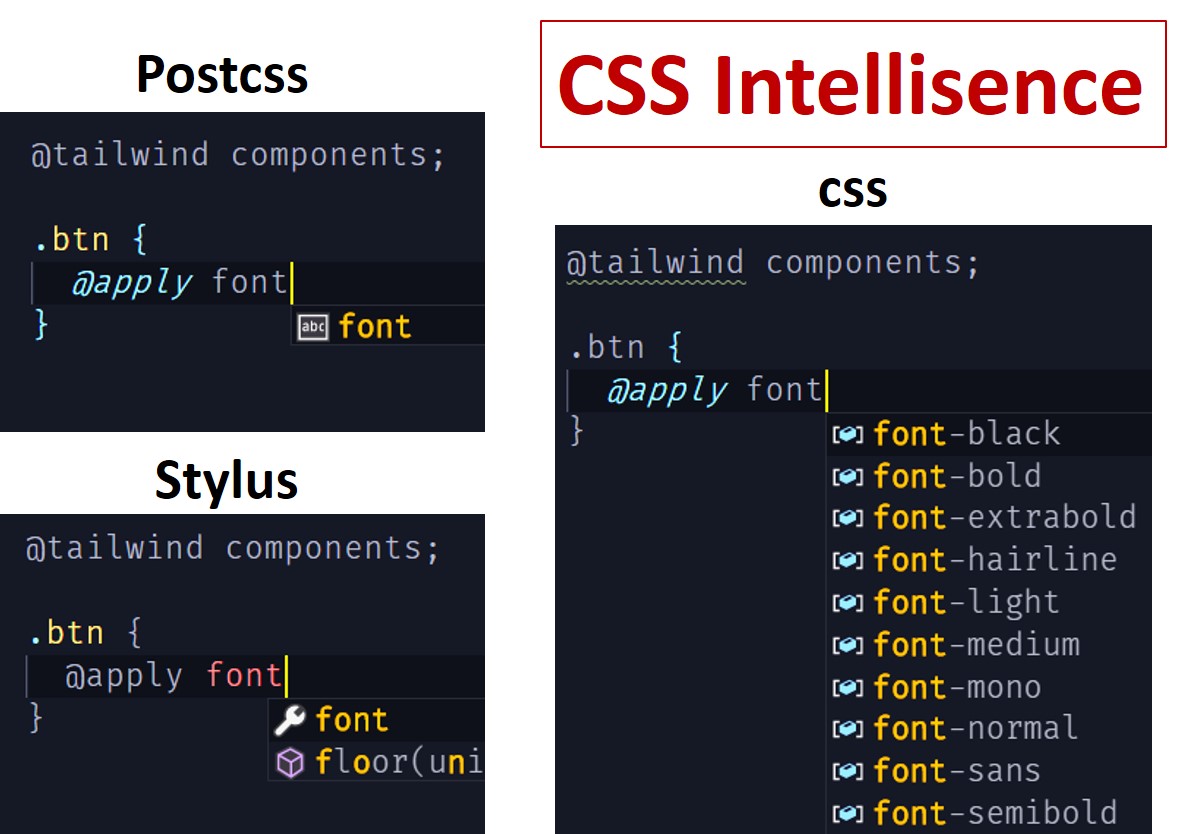Click the icon beside font-extrabold
Viewport: 1200px width, 834px height.
(848, 519)
